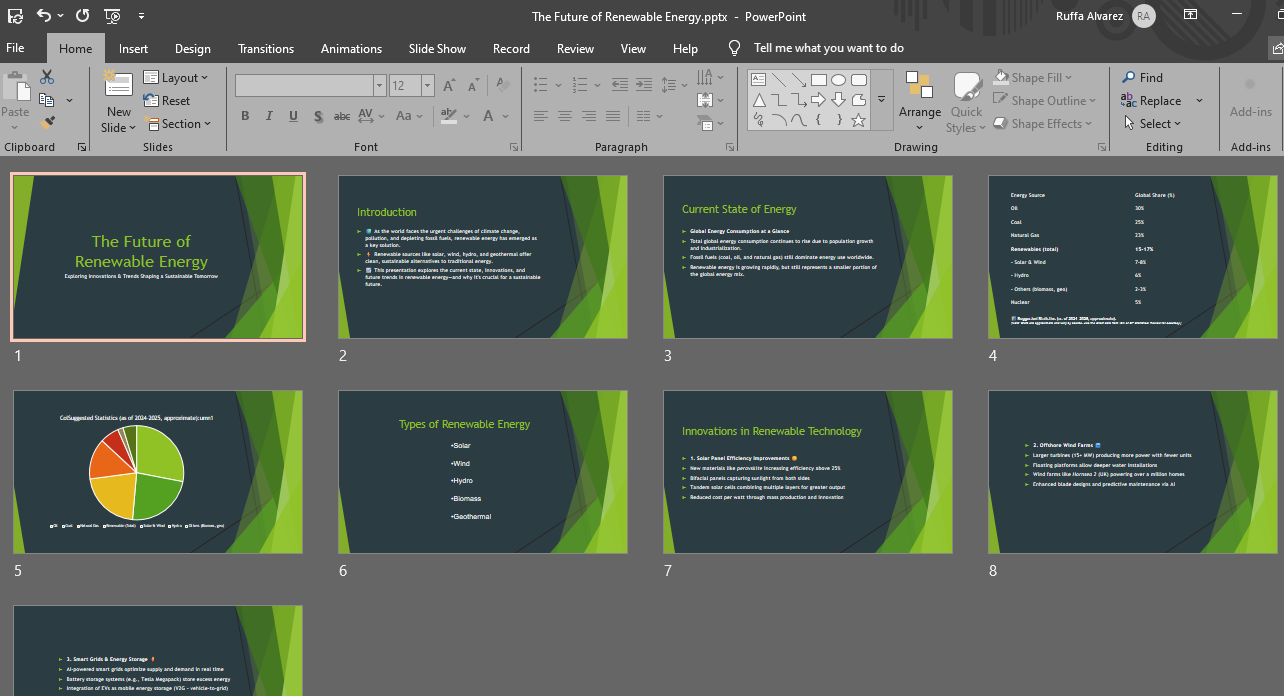
Task: Open the Design ribbon tab
Action: [192, 48]
